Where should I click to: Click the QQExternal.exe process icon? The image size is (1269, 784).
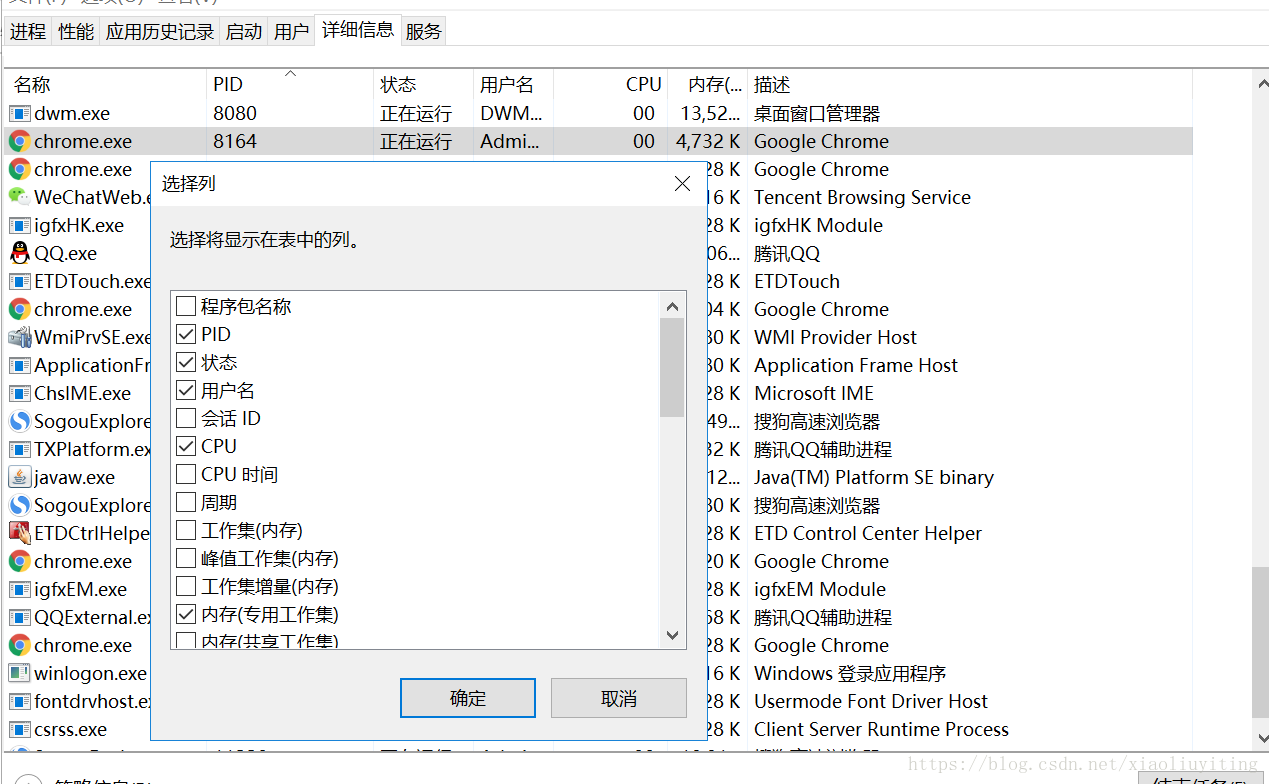(19, 617)
